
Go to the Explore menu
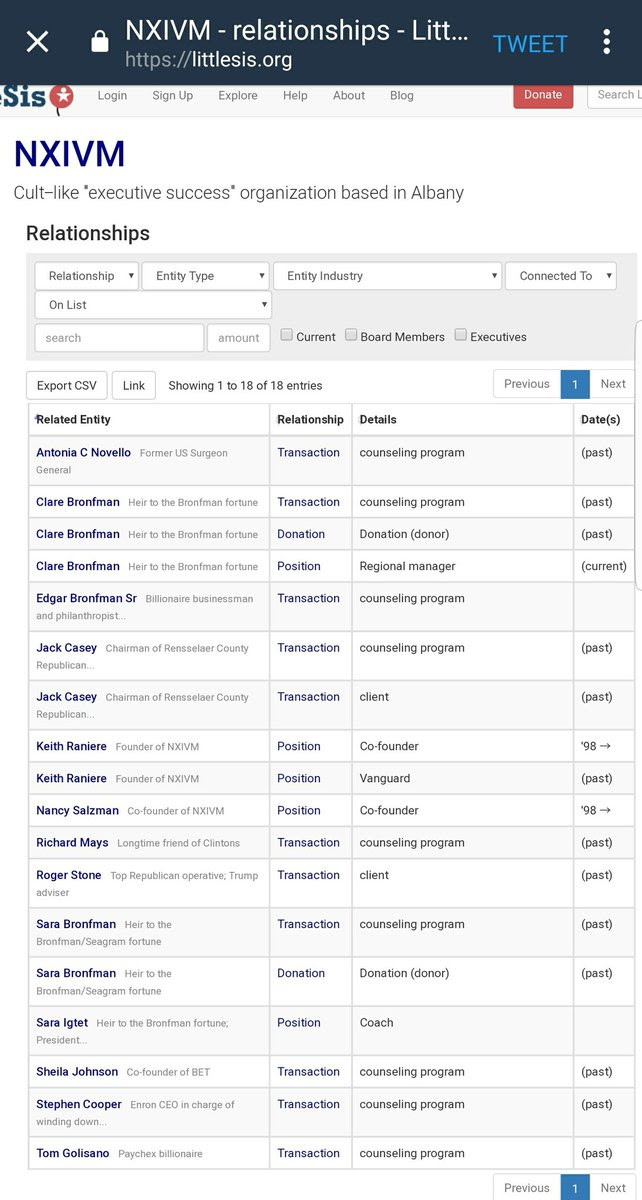pyautogui.click(x=238, y=95)
